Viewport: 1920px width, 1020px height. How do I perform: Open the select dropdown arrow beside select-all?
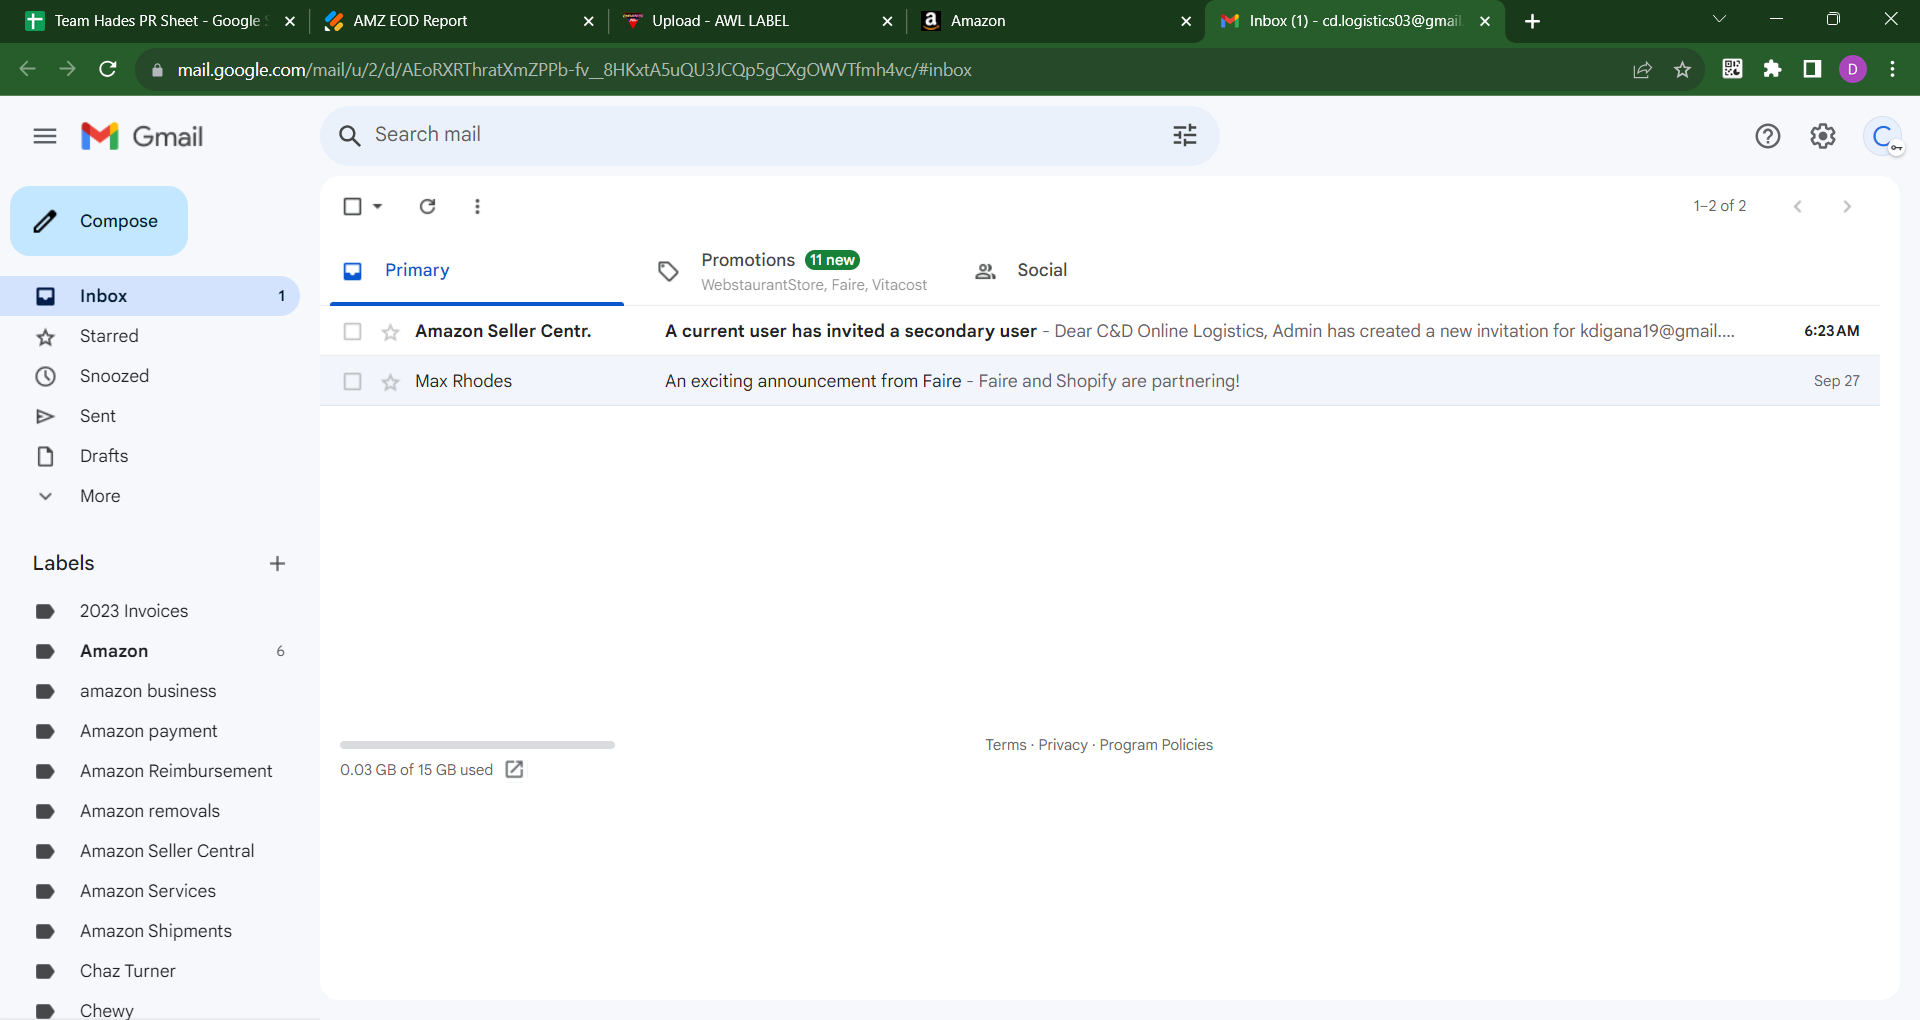pyautogui.click(x=378, y=206)
